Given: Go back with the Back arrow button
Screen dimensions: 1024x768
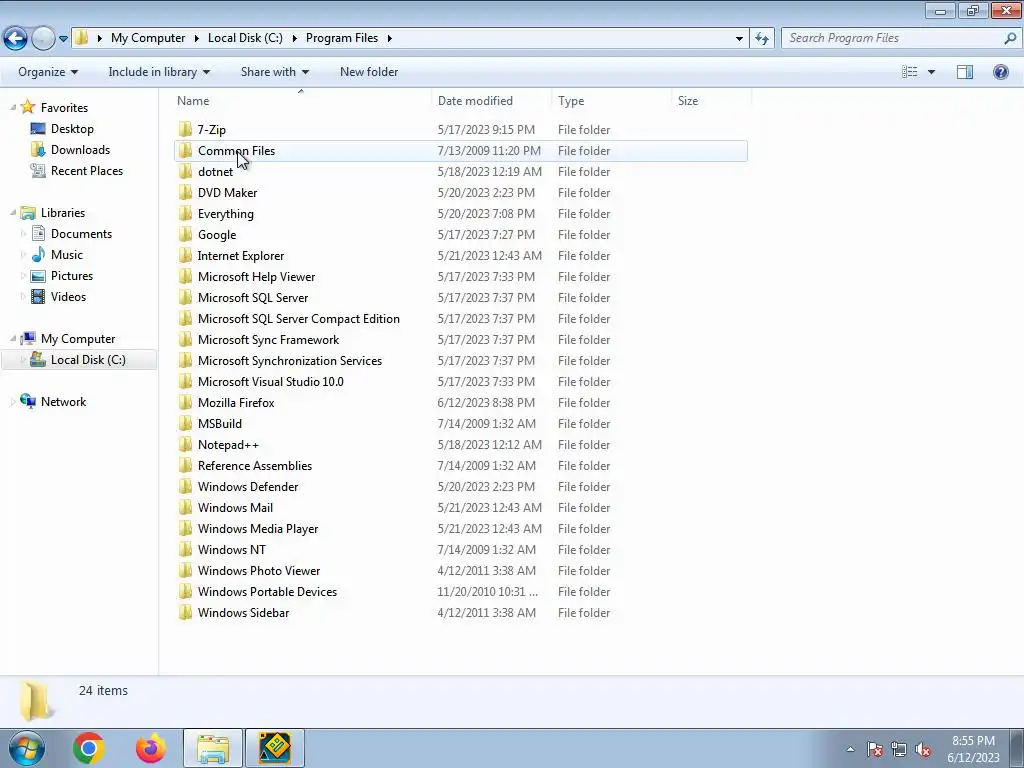Looking at the screenshot, I should click(x=16, y=39).
